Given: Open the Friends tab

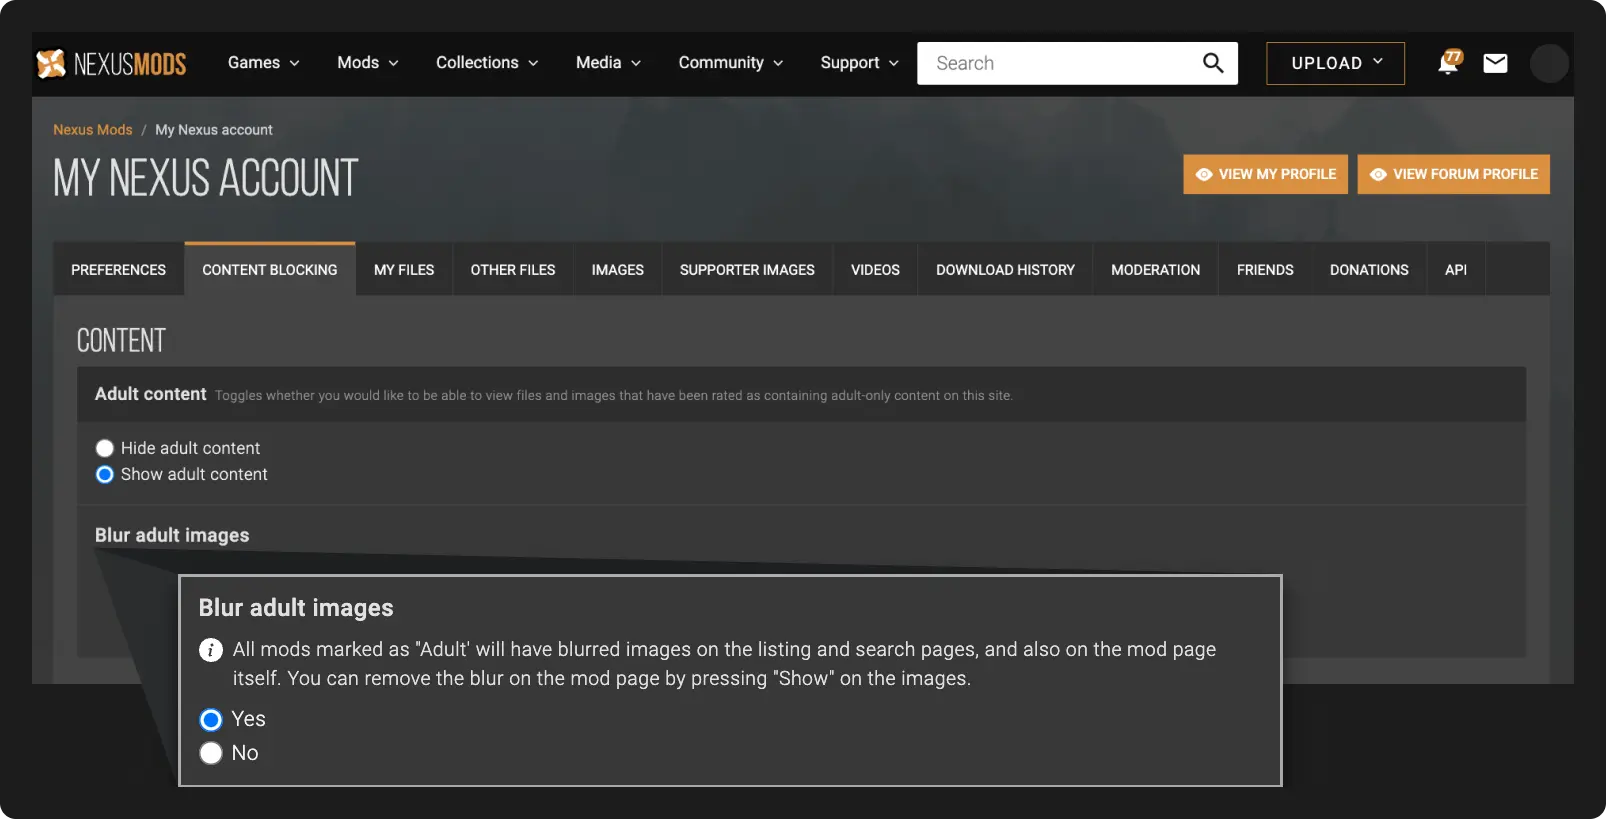Looking at the screenshot, I should pyautogui.click(x=1265, y=270).
